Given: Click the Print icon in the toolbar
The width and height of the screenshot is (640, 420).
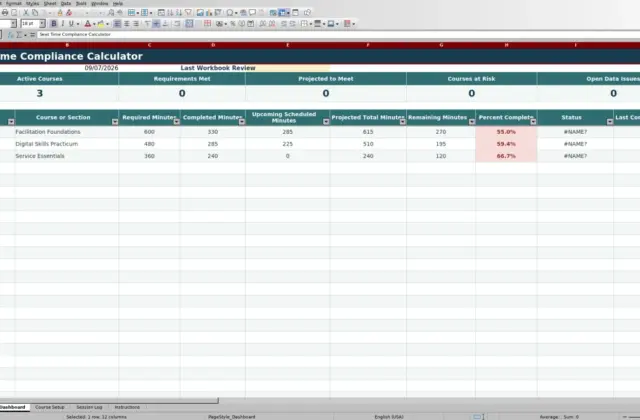Looking at the screenshot, I should point(5,13).
